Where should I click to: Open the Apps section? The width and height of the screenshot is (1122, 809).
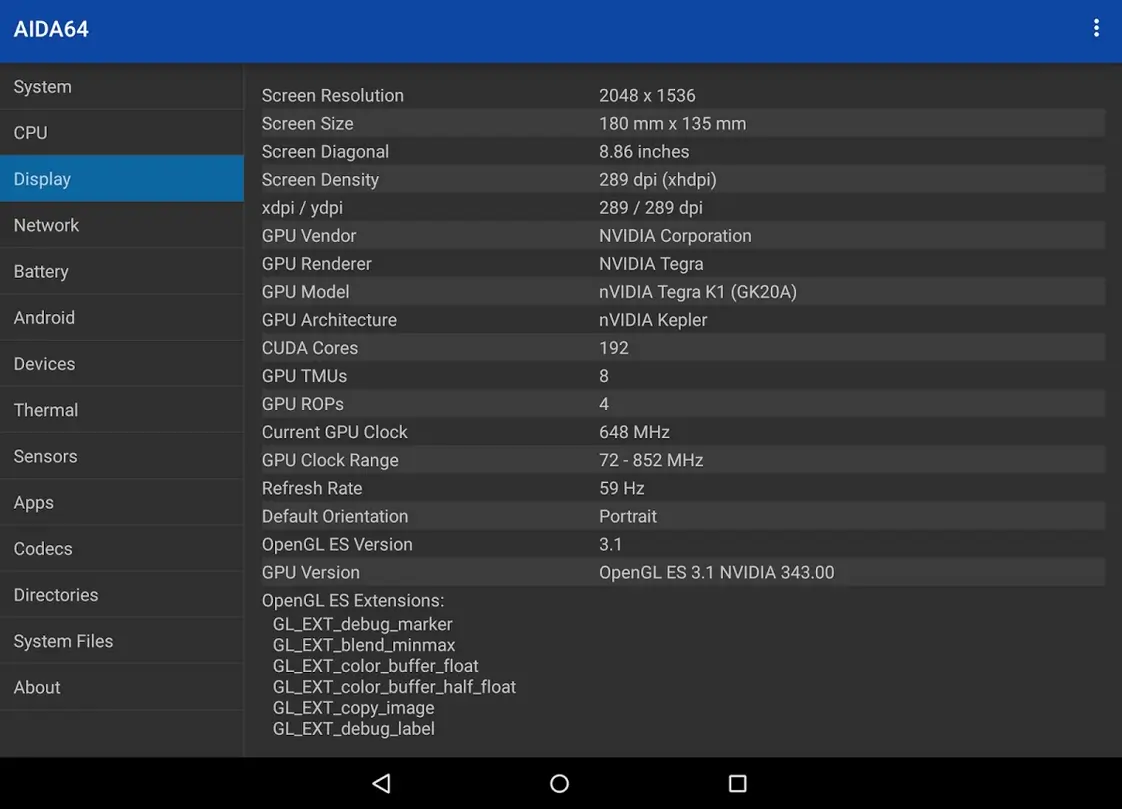click(122, 502)
